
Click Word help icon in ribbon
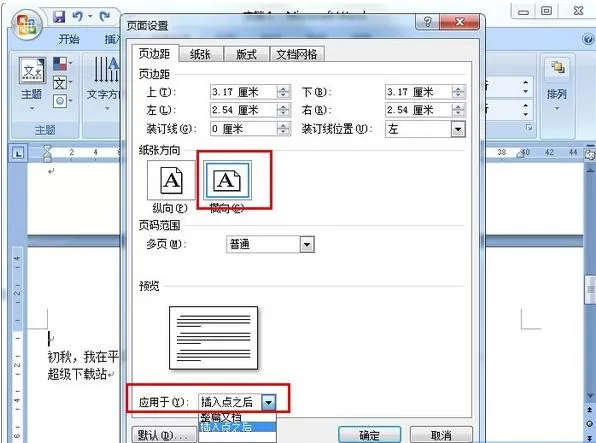[588, 39]
